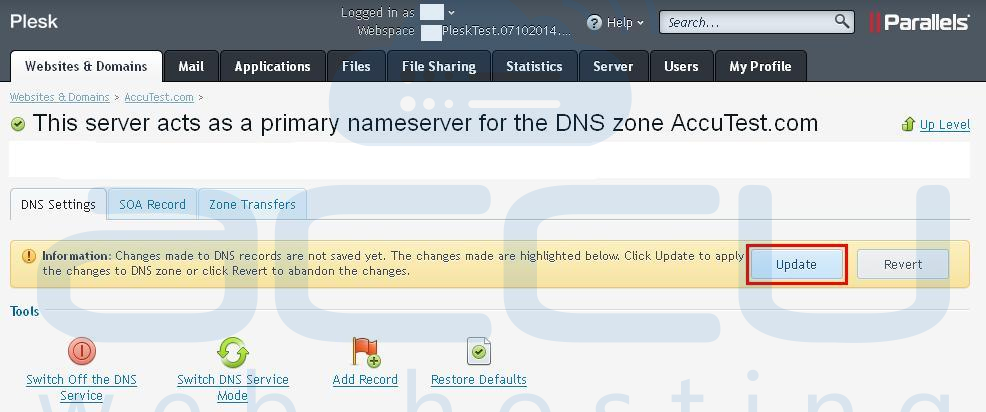Switch to the Files tab

356,66
